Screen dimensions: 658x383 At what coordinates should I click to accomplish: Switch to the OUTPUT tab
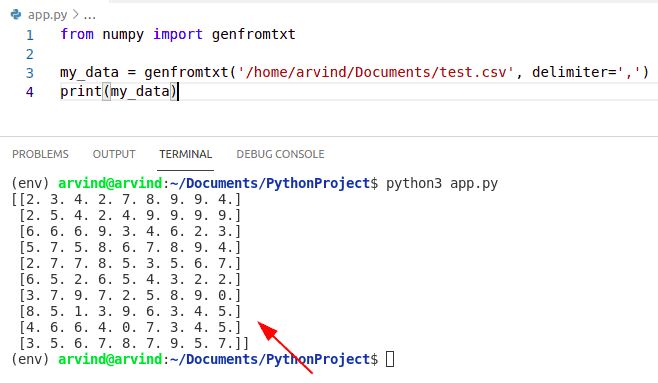click(114, 154)
